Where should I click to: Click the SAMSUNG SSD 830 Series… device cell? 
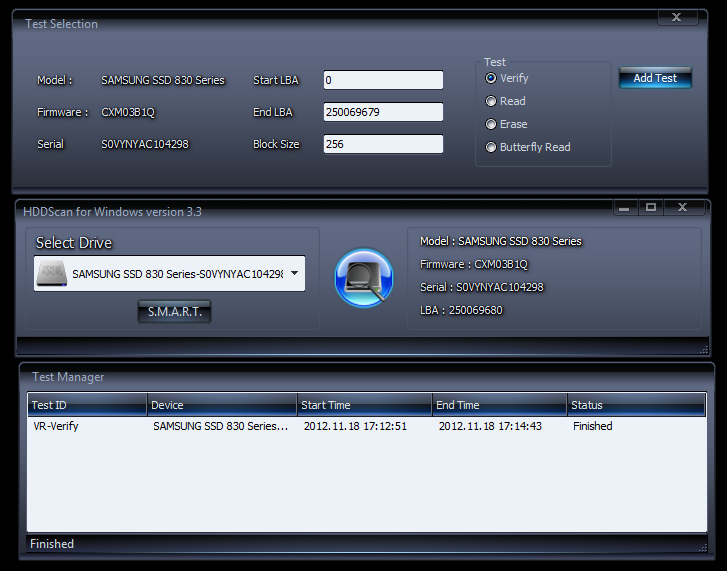click(221, 426)
